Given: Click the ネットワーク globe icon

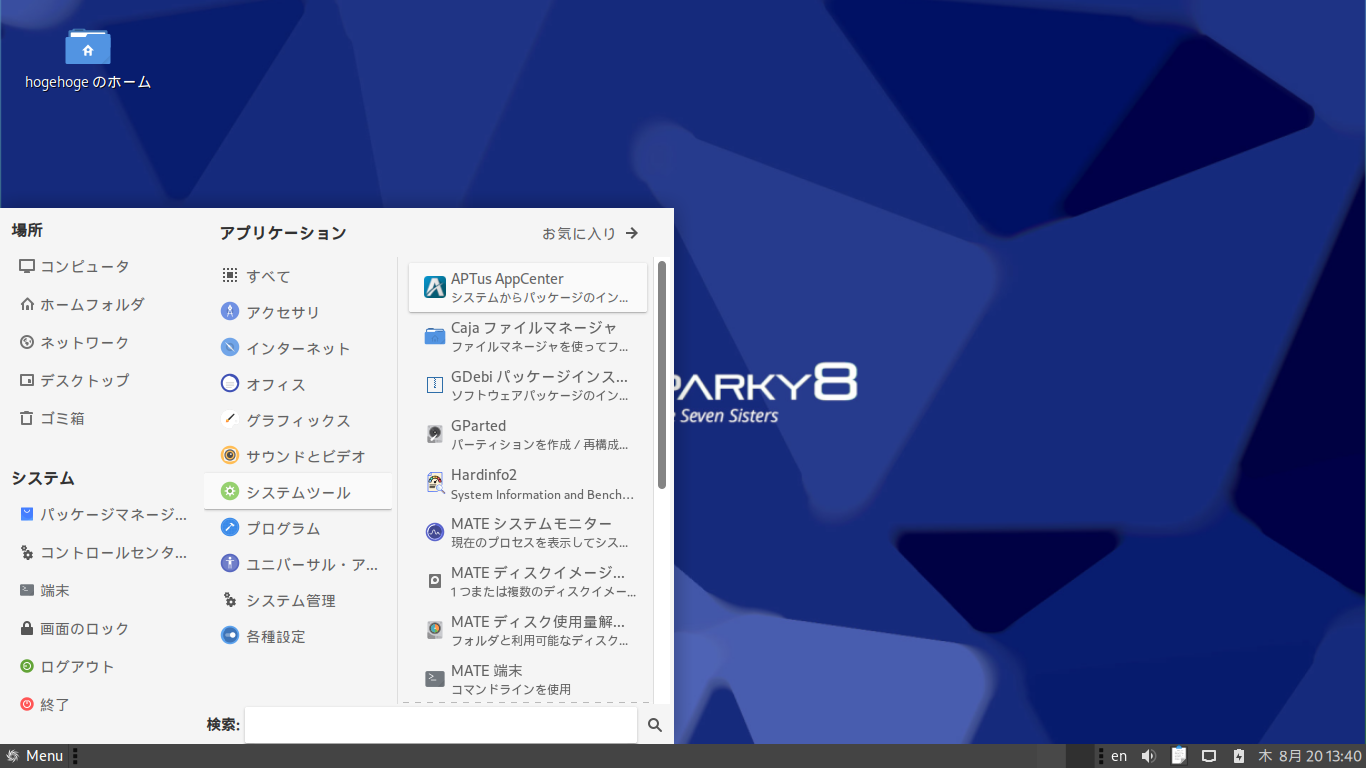Looking at the screenshot, I should 27,342.
